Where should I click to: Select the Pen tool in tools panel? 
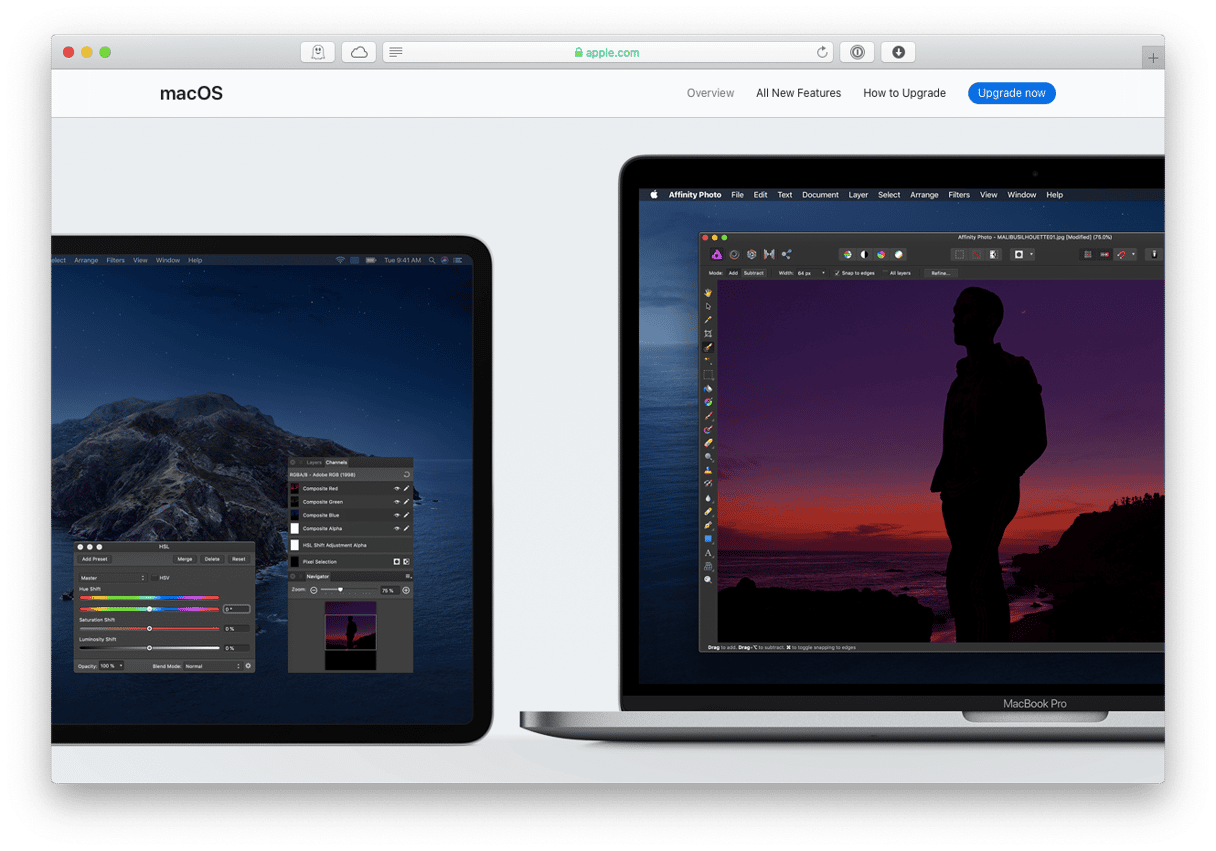(x=708, y=525)
